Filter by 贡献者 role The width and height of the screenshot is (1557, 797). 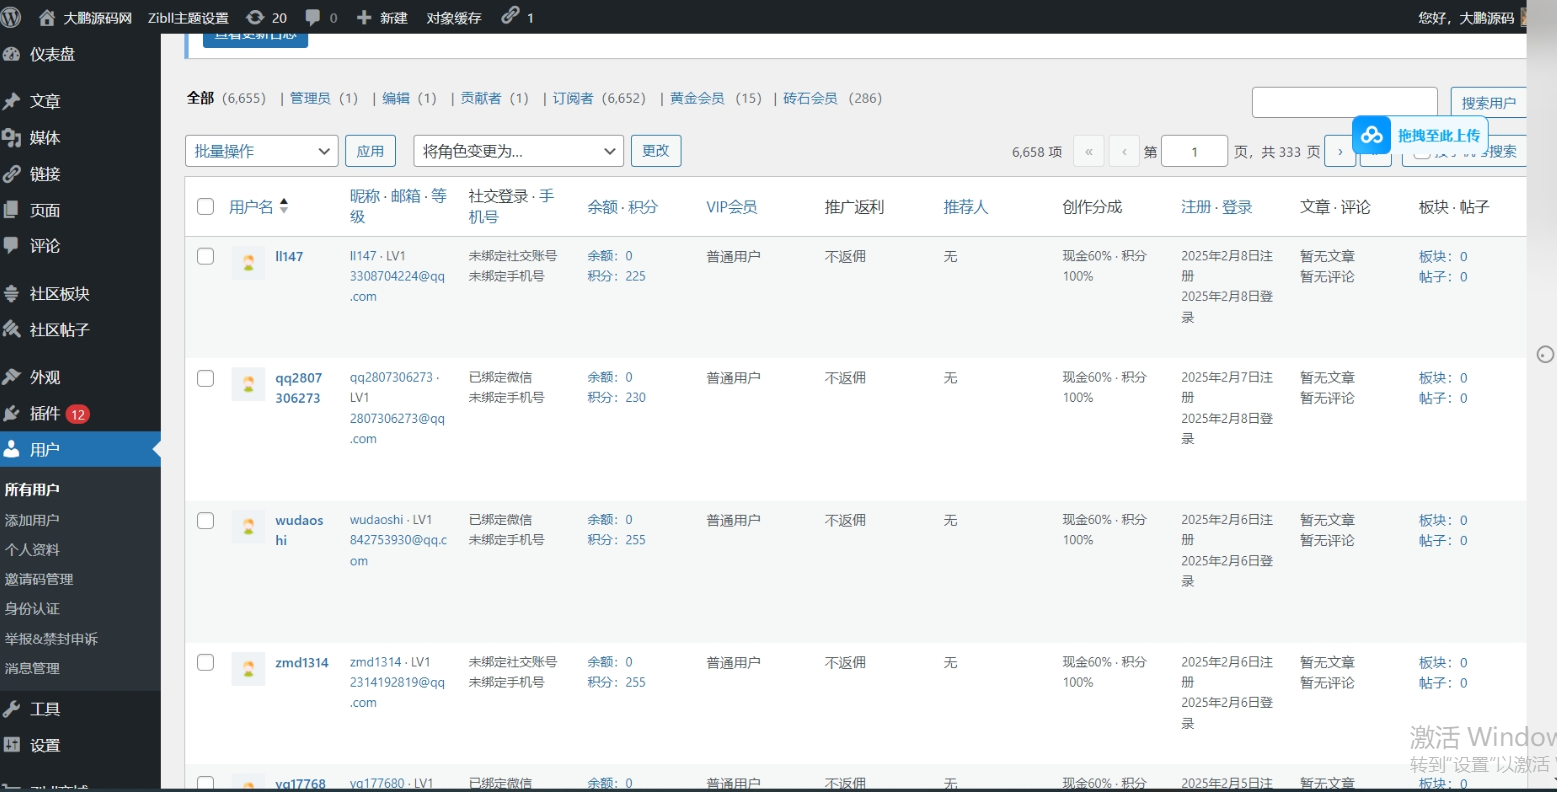click(x=481, y=98)
